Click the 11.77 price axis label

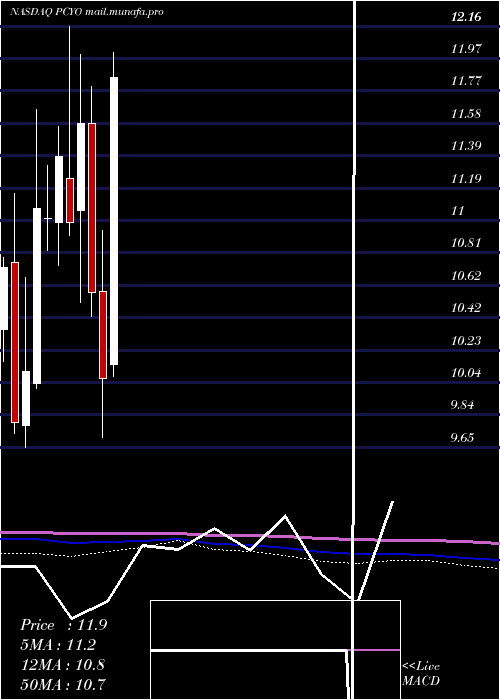[466, 81]
